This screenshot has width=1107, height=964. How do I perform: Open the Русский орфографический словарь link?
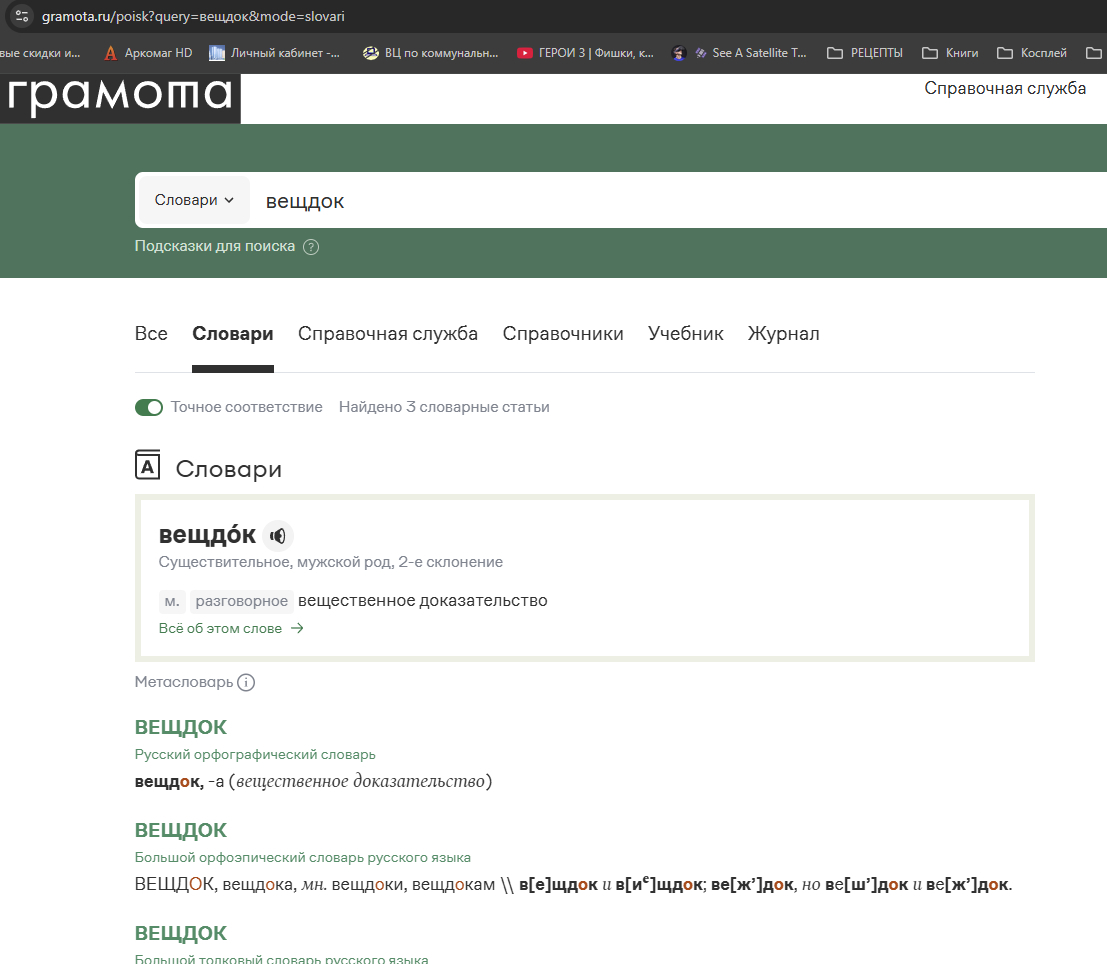[x=255, y=754]
